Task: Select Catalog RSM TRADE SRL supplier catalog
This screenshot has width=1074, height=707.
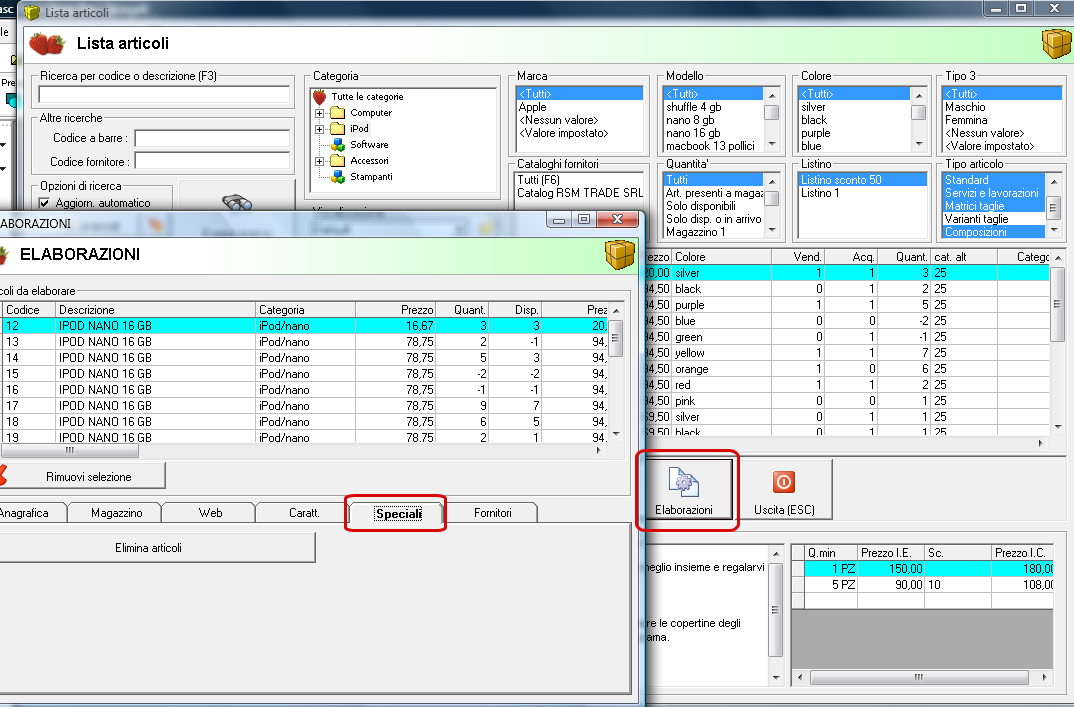Action: [579, 193]
